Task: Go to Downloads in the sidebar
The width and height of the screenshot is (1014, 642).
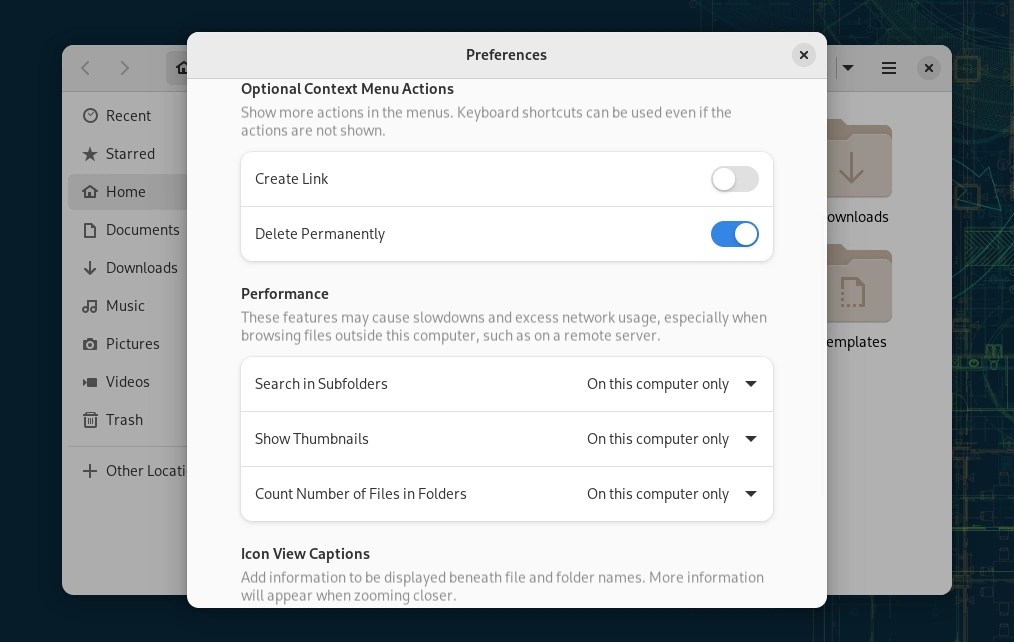Action: (141, 268)
